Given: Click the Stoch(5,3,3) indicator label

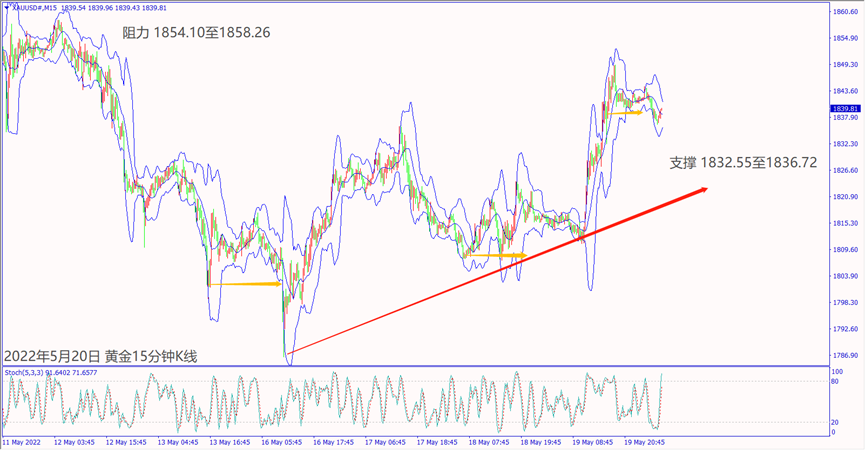Looking at the screenshot, I should (25, 373).
